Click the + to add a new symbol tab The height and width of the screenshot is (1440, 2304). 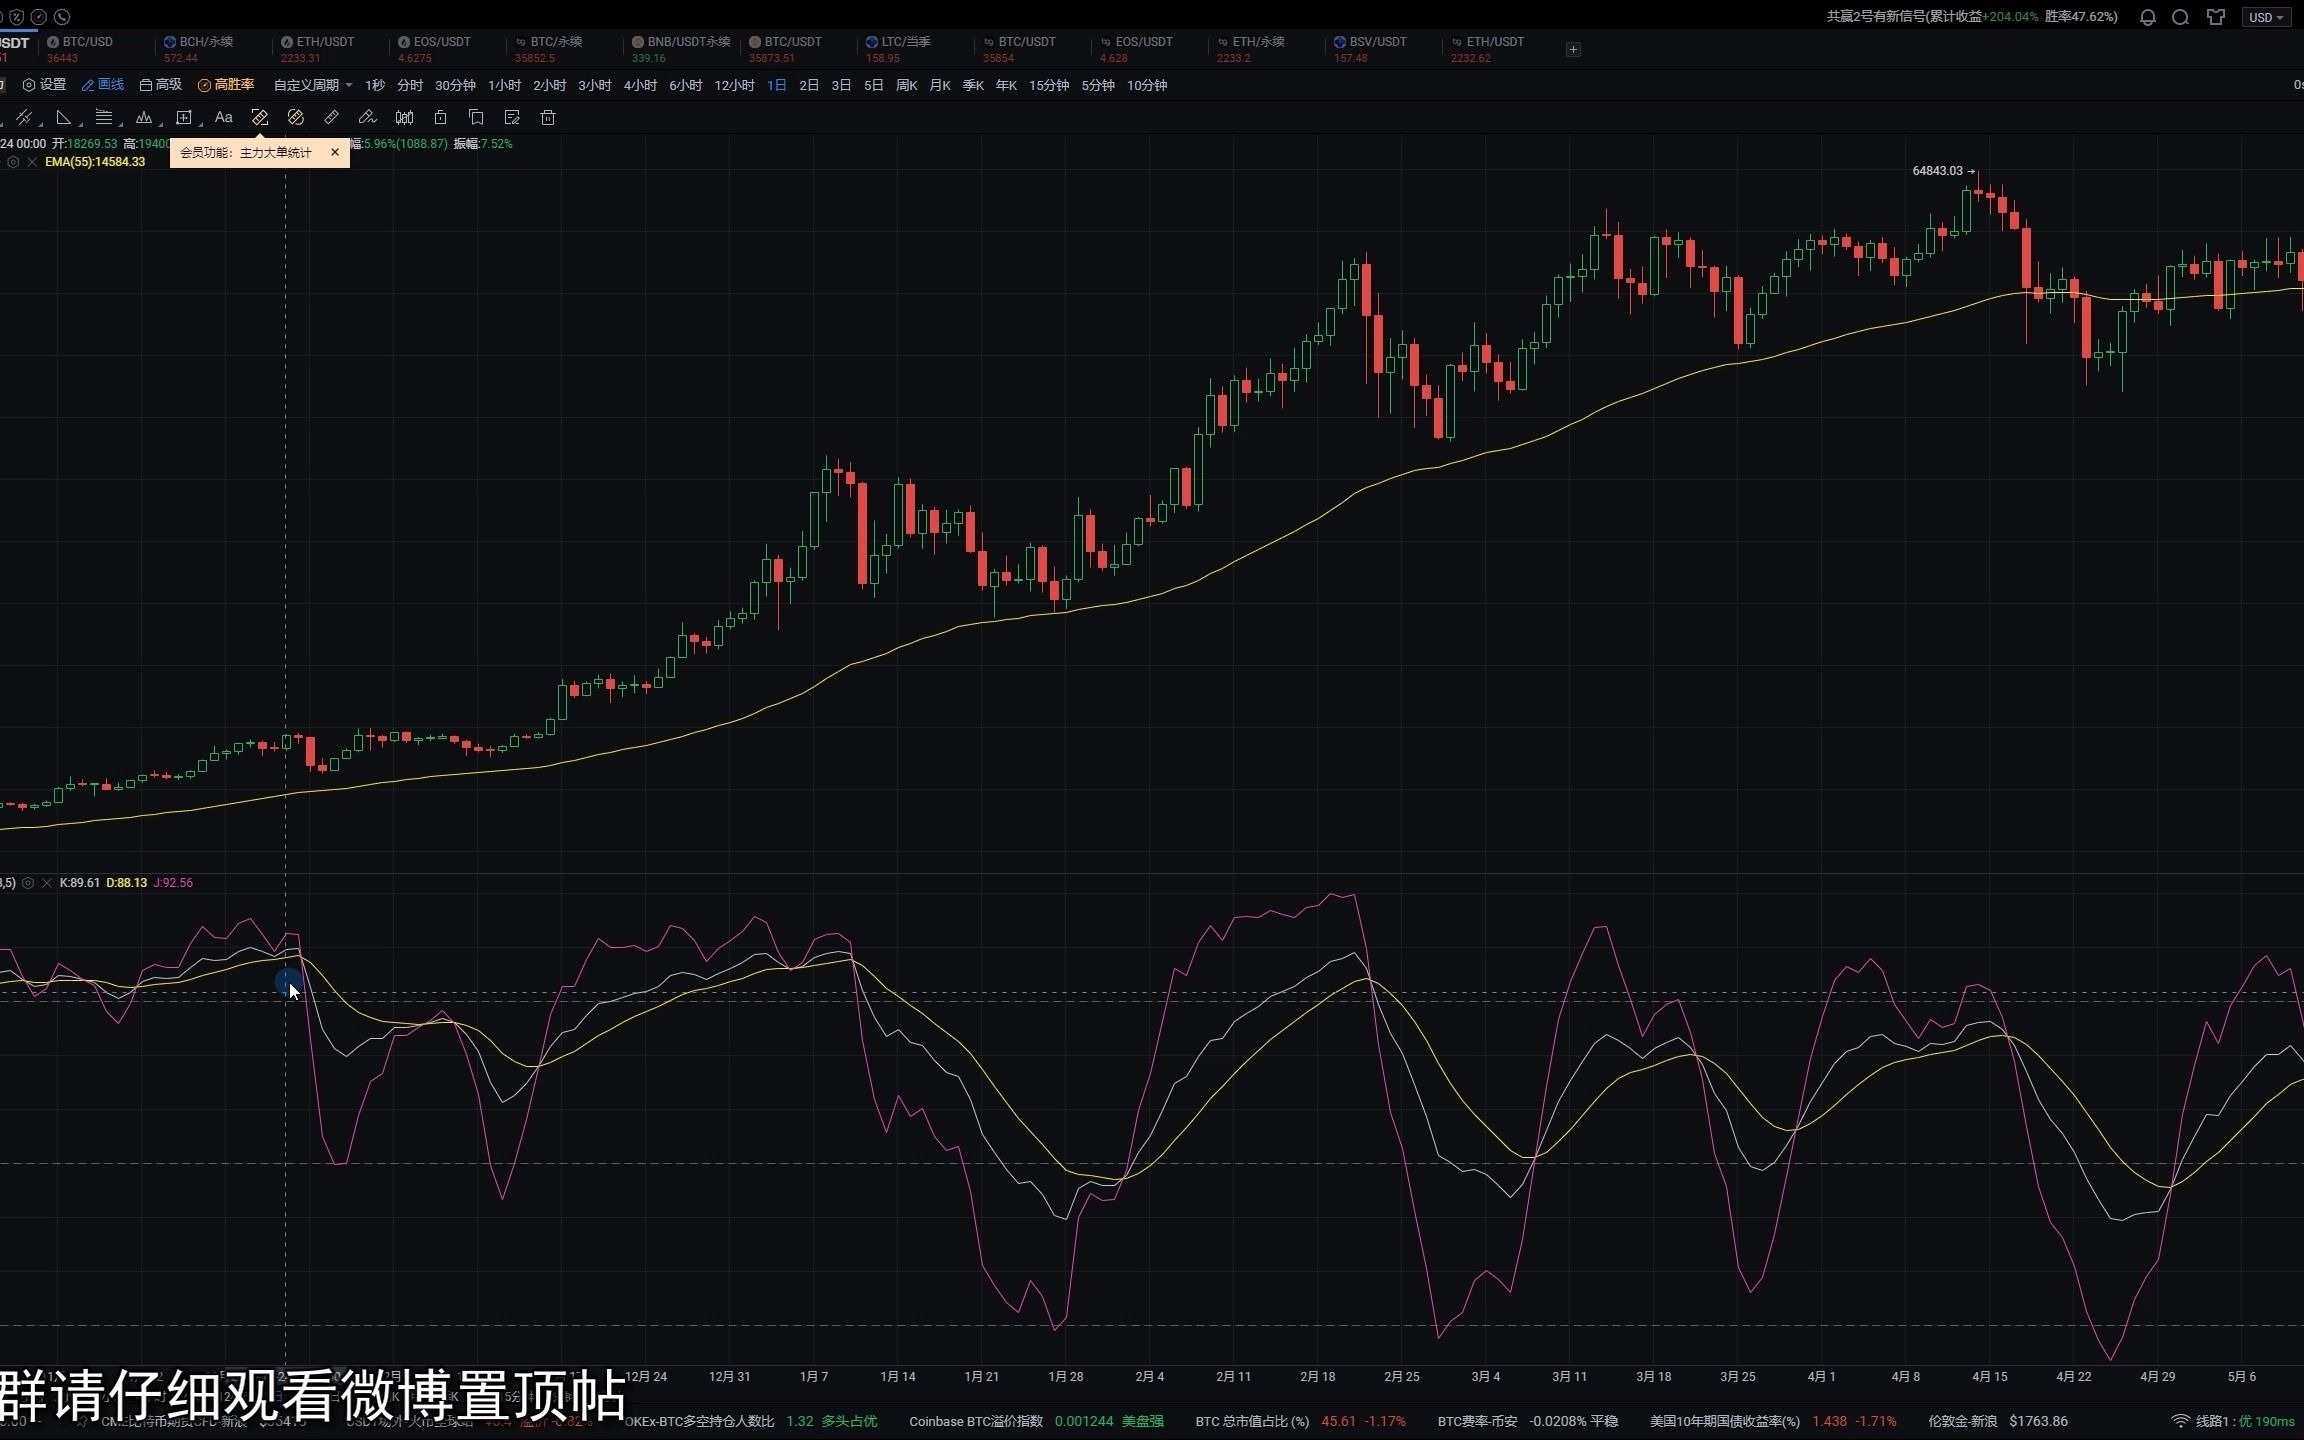[x=1573, y=48]
